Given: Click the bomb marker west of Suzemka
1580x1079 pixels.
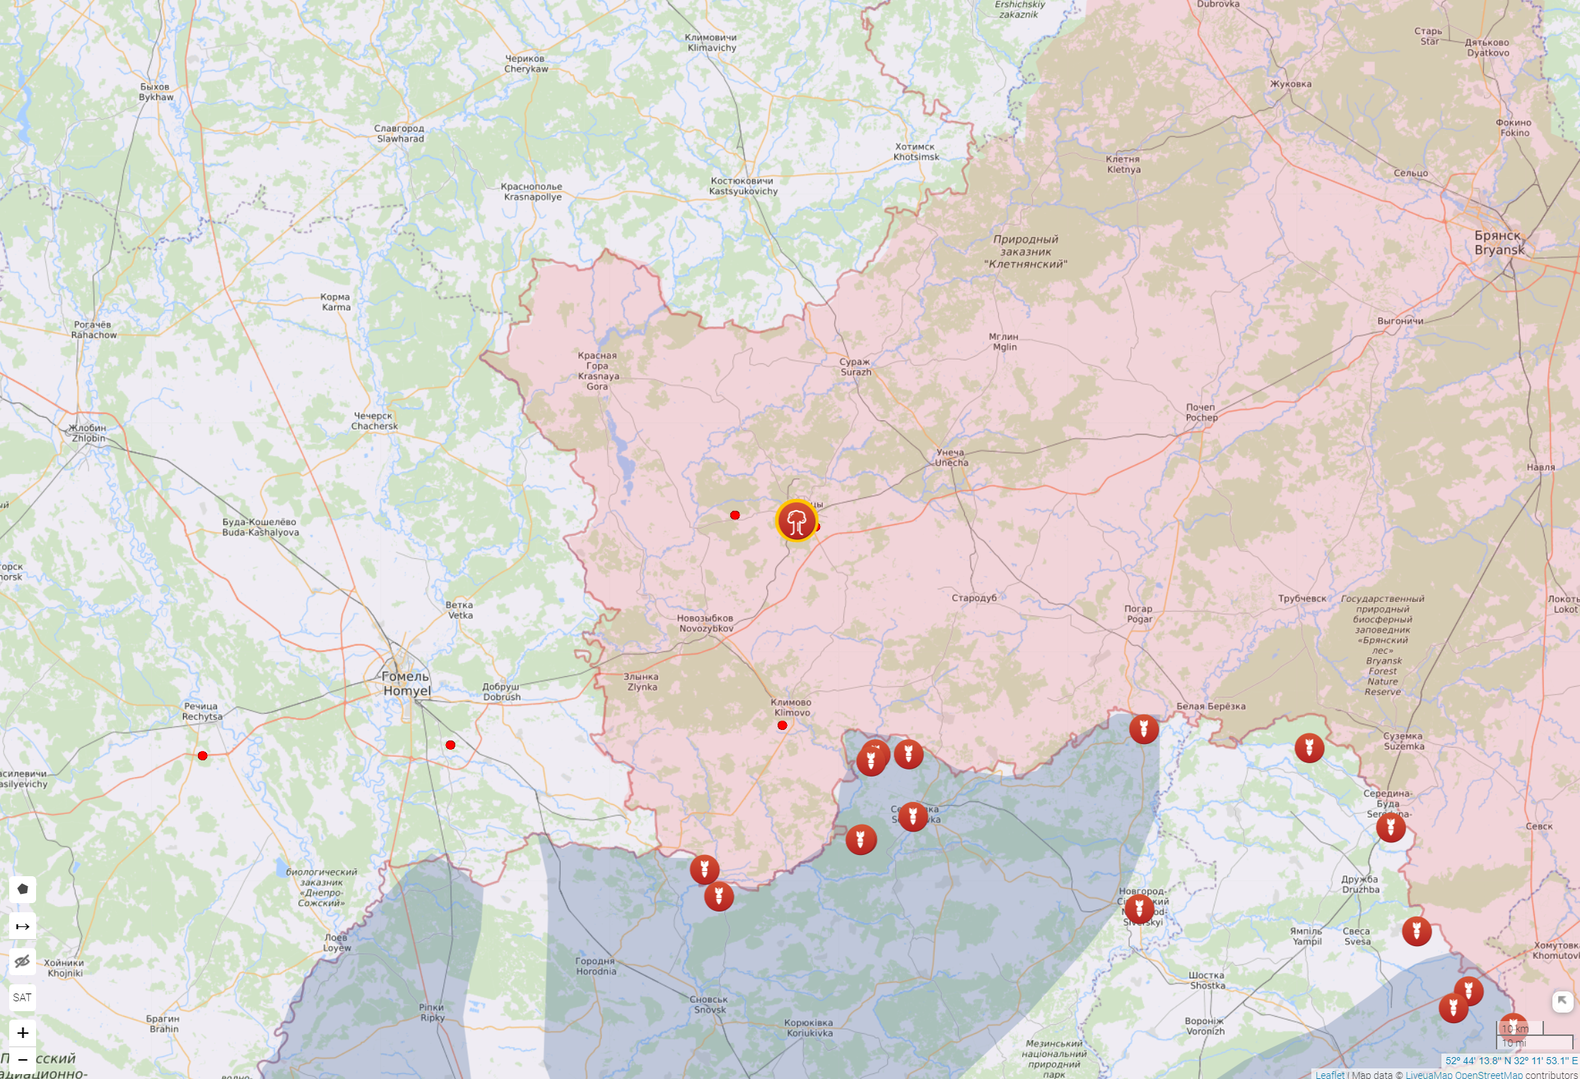Looking at the screenshot, I should [1308, 748].
